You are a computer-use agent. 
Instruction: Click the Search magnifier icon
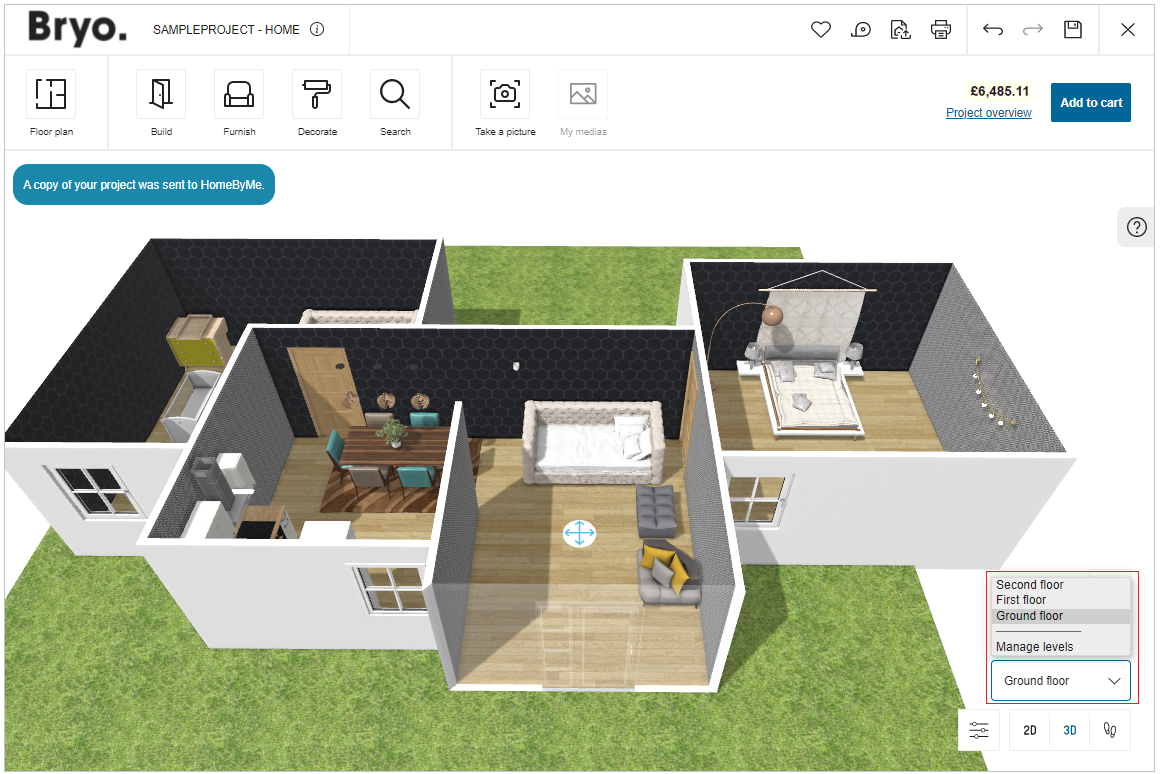(x=395, y=94)
